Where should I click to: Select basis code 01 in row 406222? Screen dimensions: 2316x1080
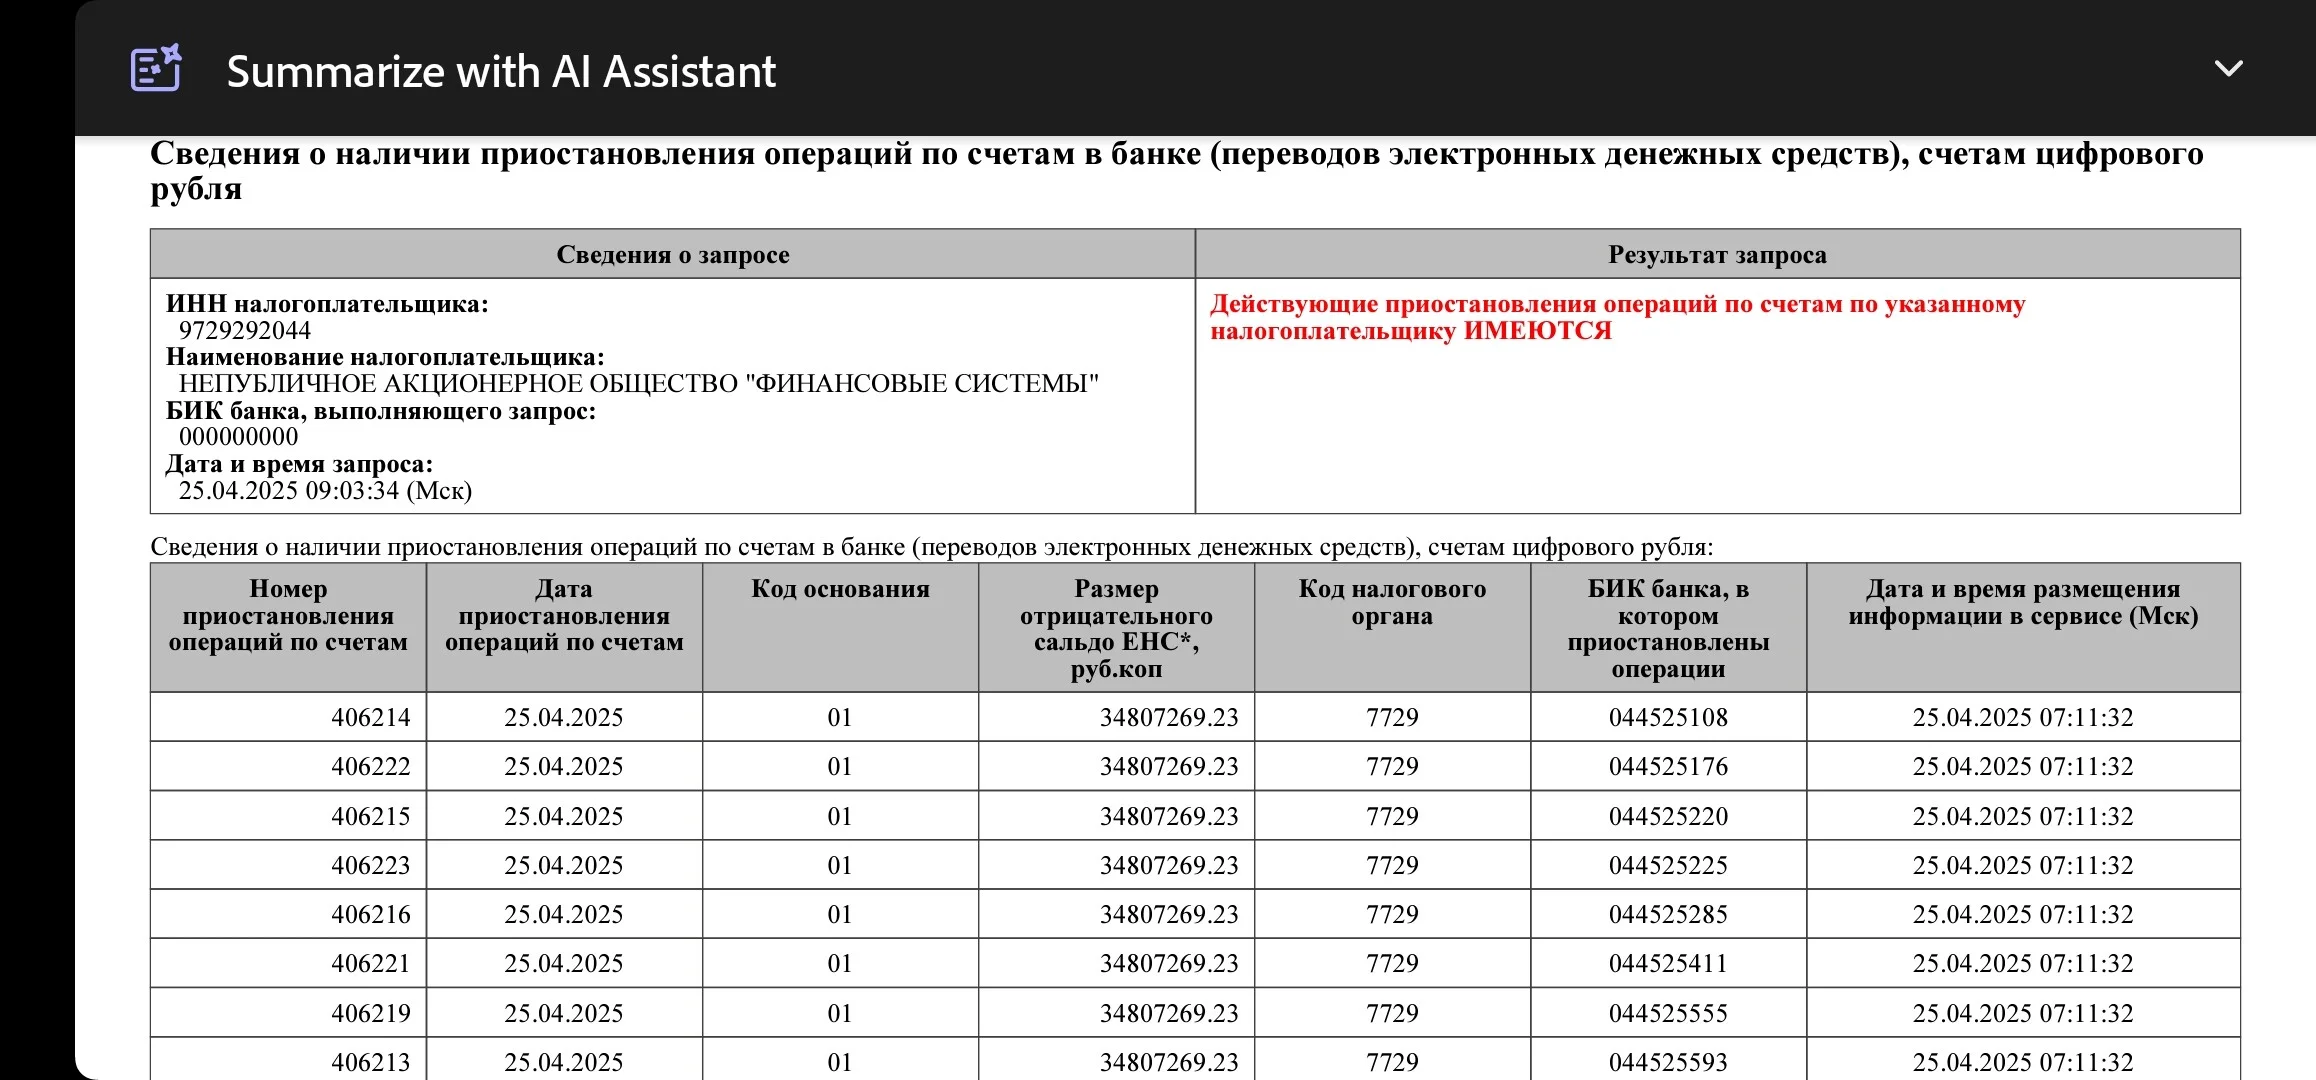(840, 766)
